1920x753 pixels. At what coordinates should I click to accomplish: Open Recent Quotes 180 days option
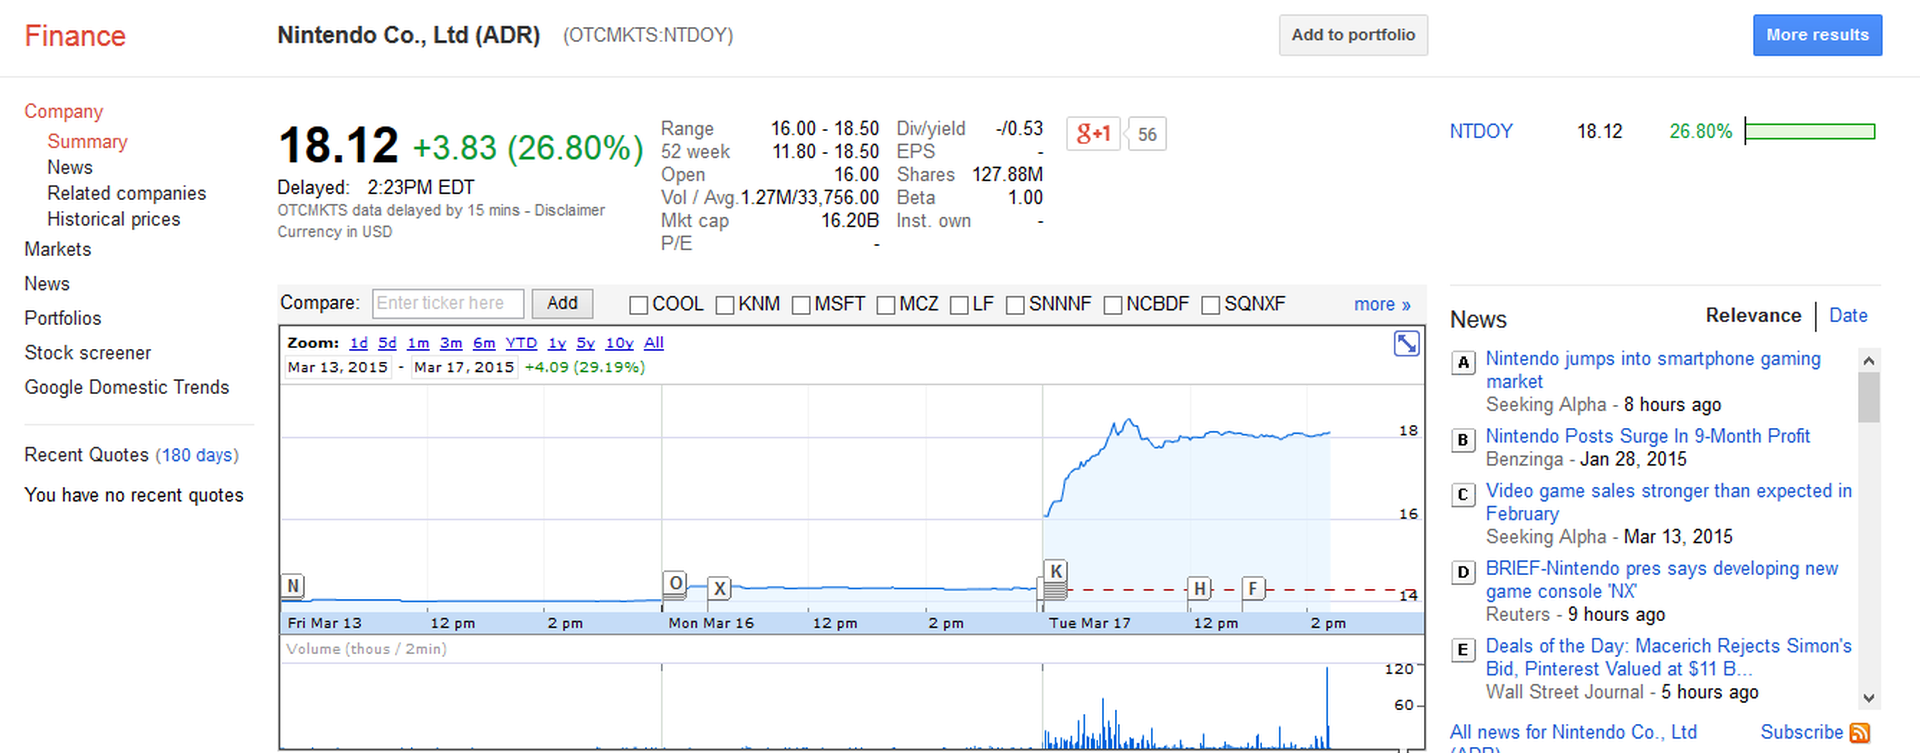click(x=197, y=455)
